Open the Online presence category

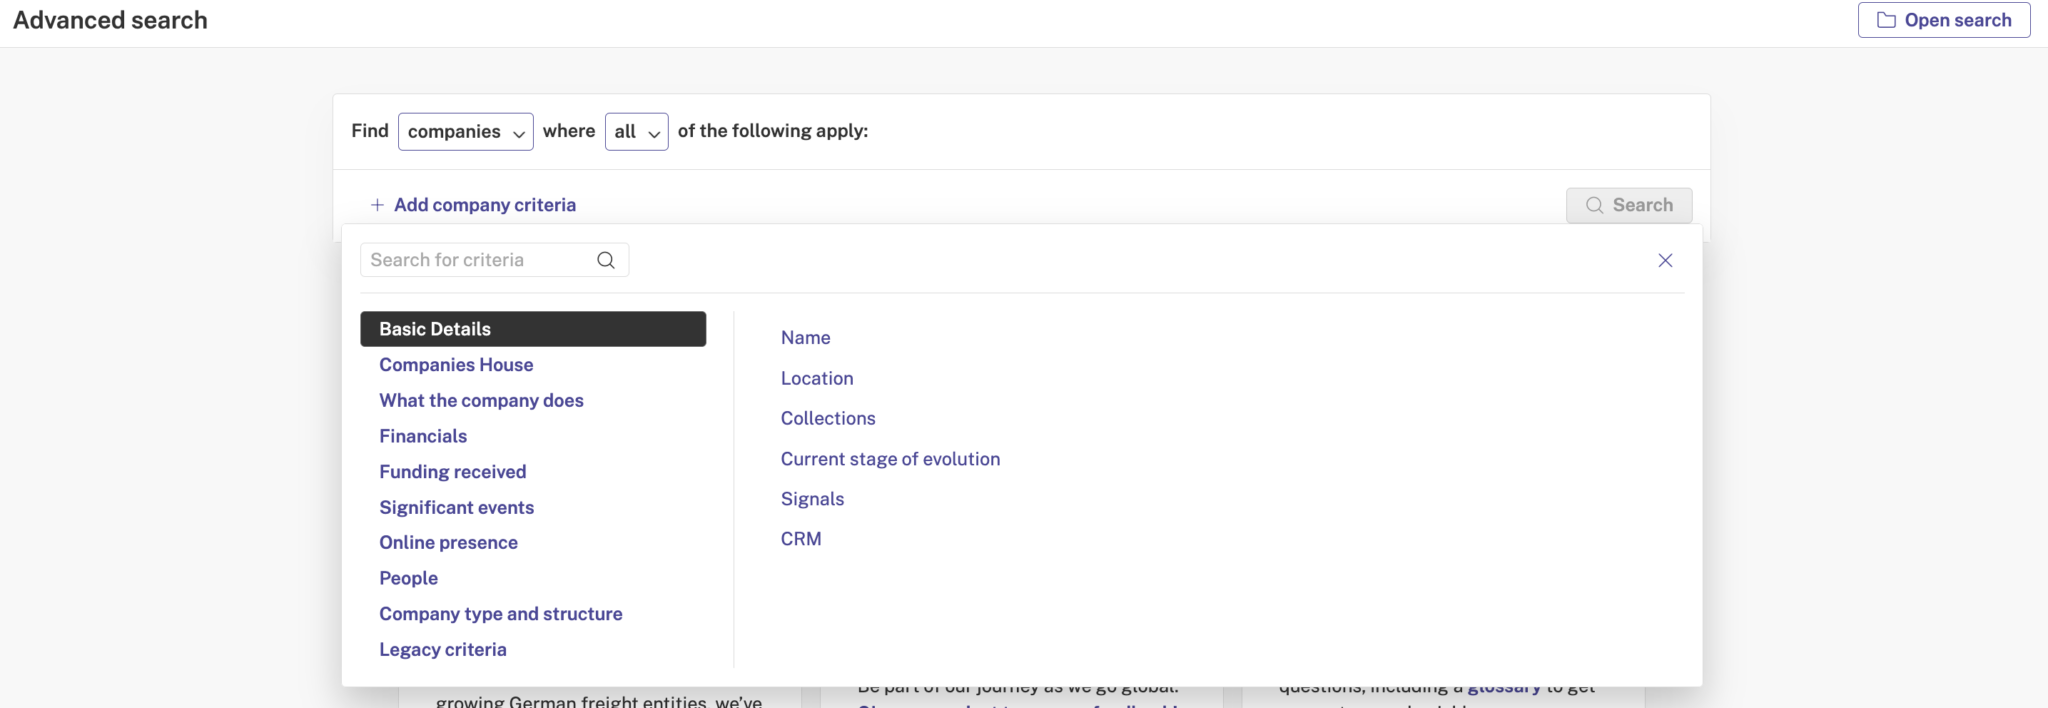pyautogui.click(x=448, y=542)
